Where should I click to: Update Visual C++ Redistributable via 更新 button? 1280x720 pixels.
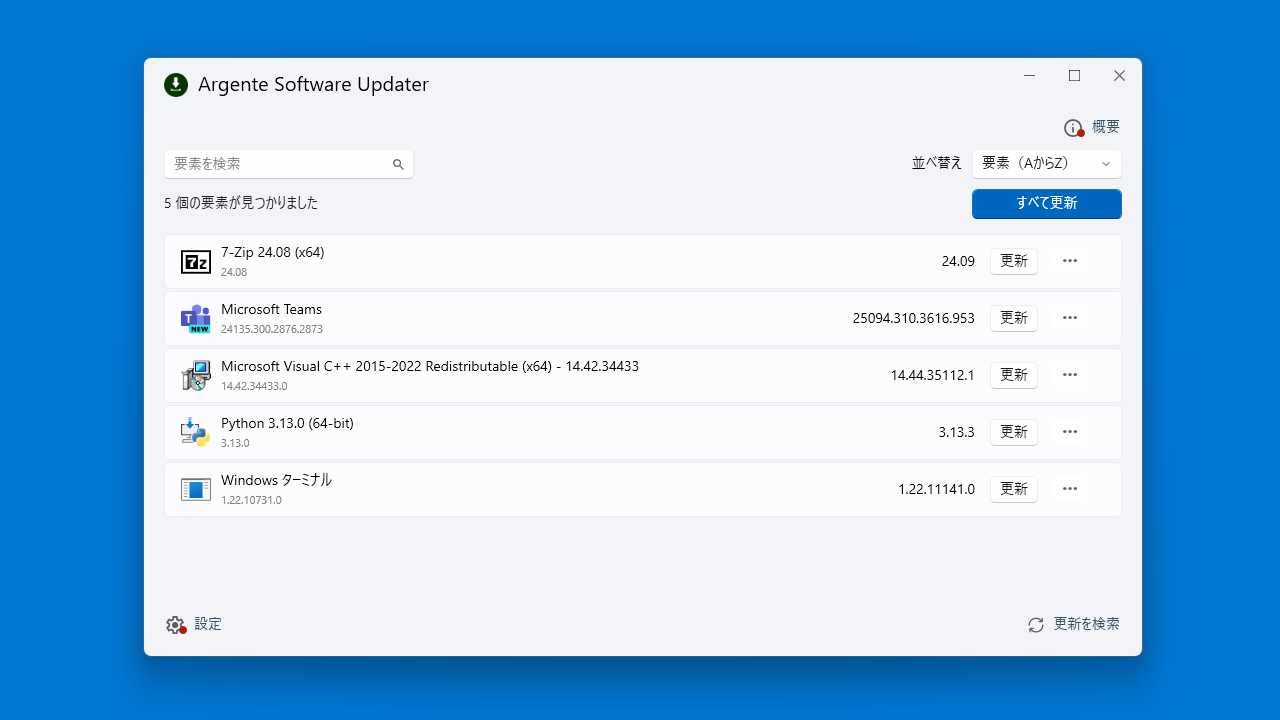[x=1014, y=375]
